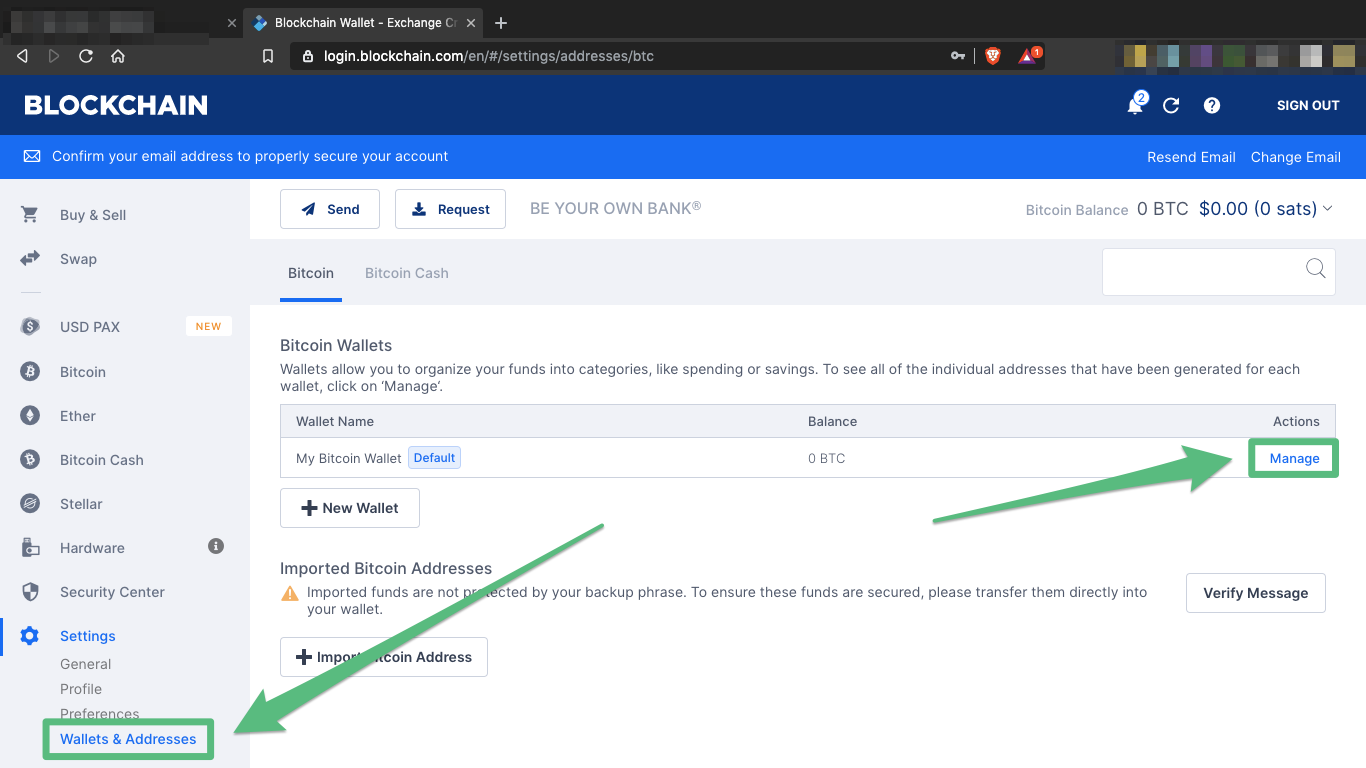Screen dimensions: 1366x768
Task: Open a new browser tab with plus
Action: [501, 22]
